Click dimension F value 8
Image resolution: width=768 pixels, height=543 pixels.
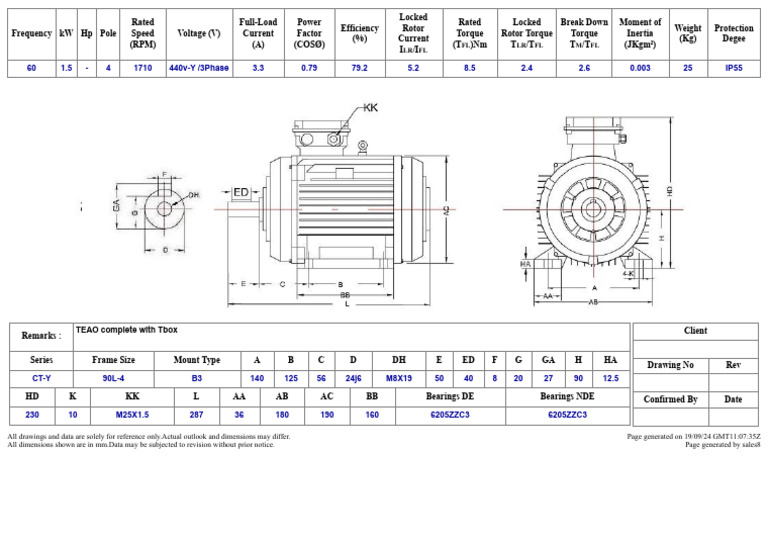(x=495, y=378)
